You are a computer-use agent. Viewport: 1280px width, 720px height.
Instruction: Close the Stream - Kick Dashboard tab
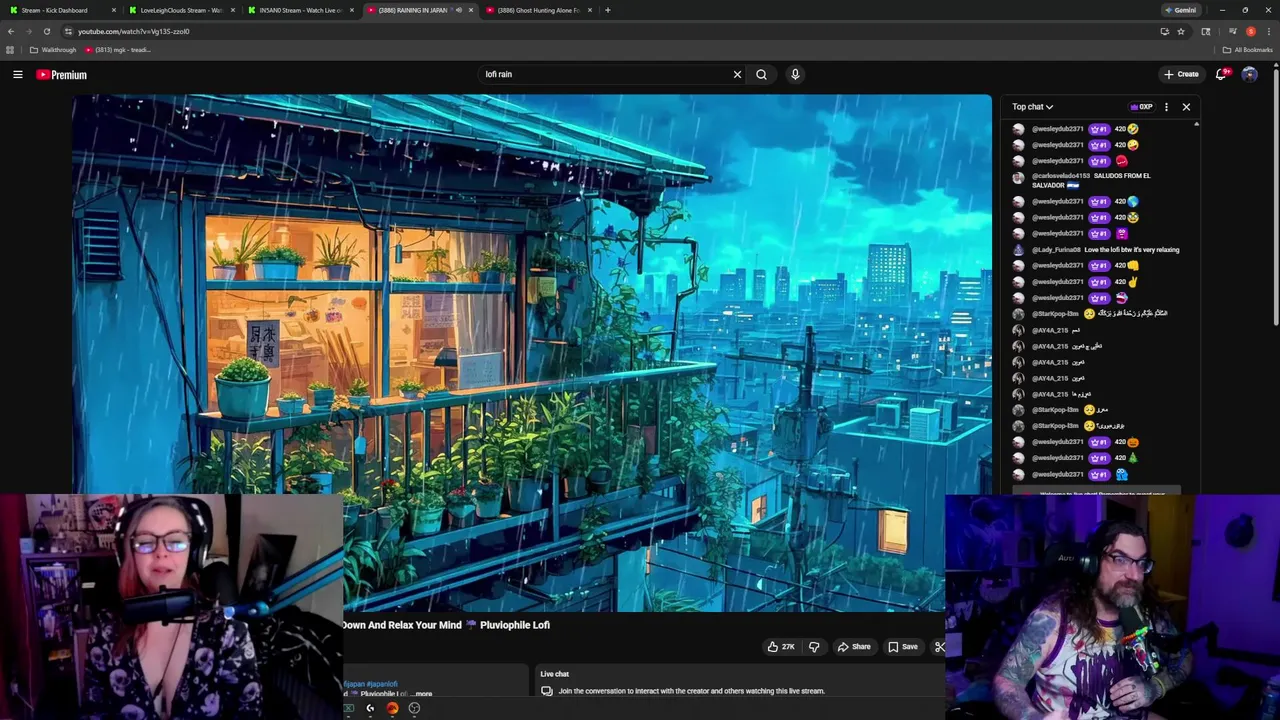pyautogui.click(x=114, y=10)
